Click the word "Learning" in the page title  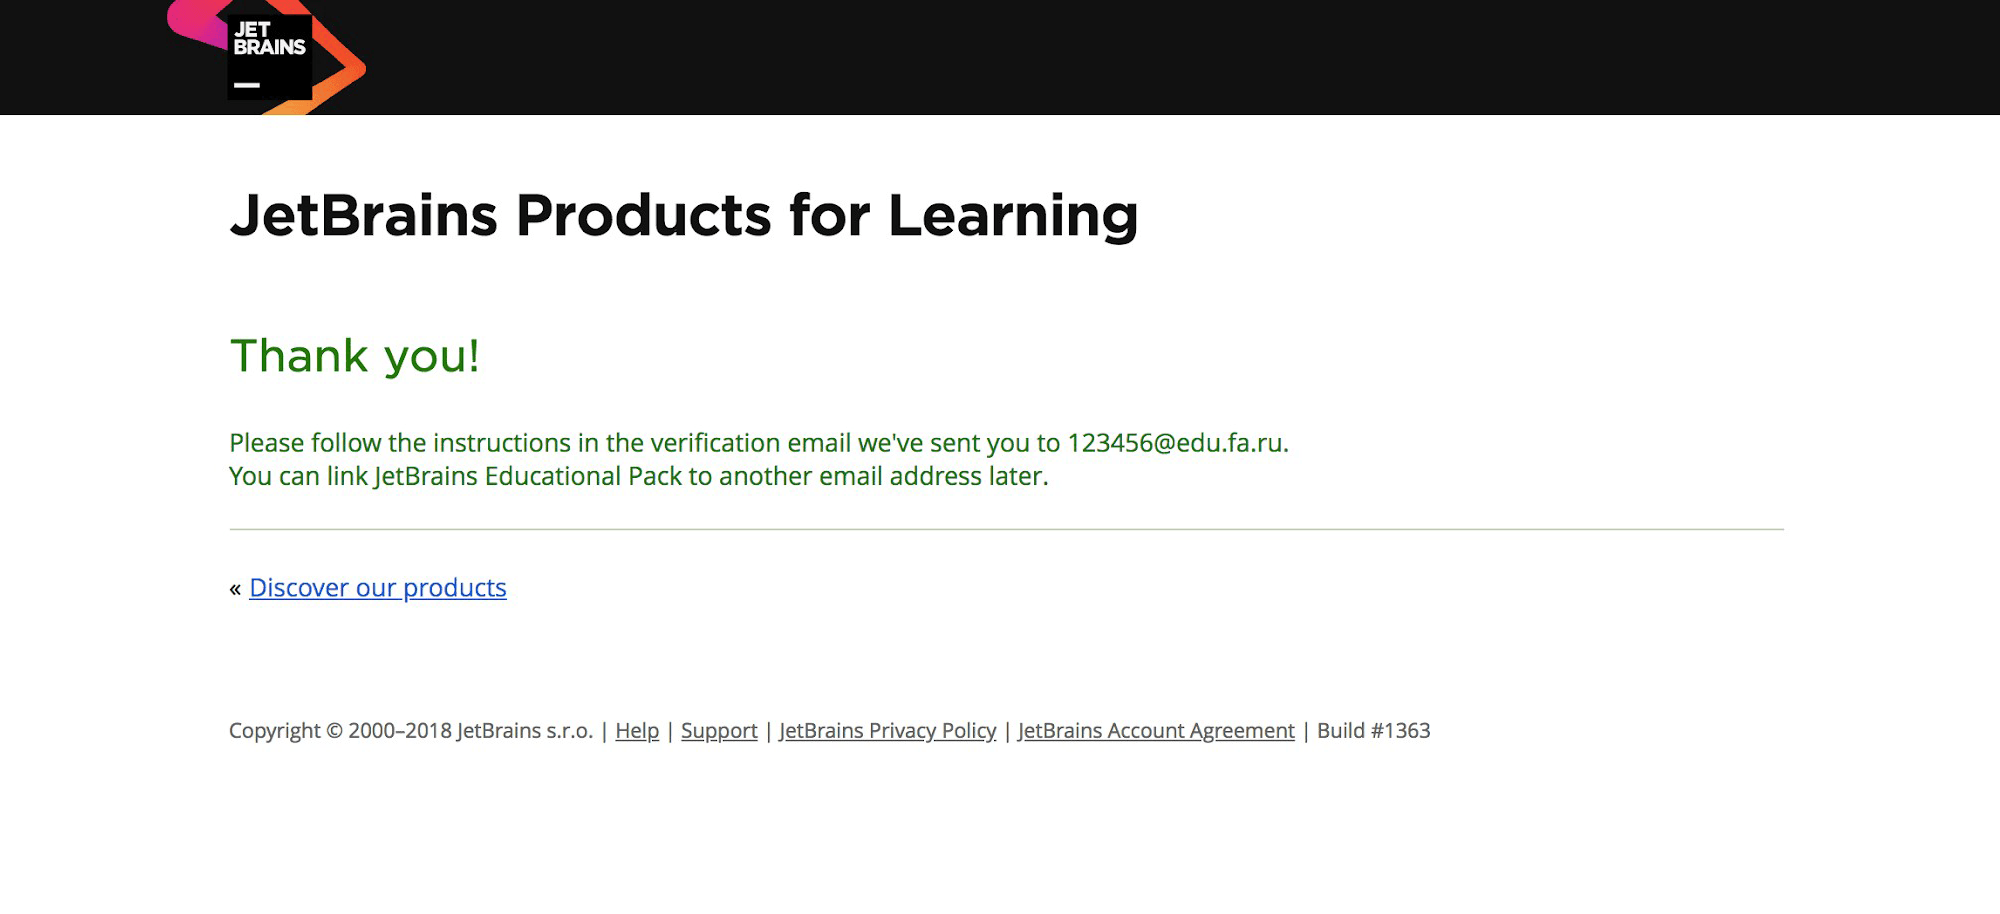click(x=1012, y=216)
